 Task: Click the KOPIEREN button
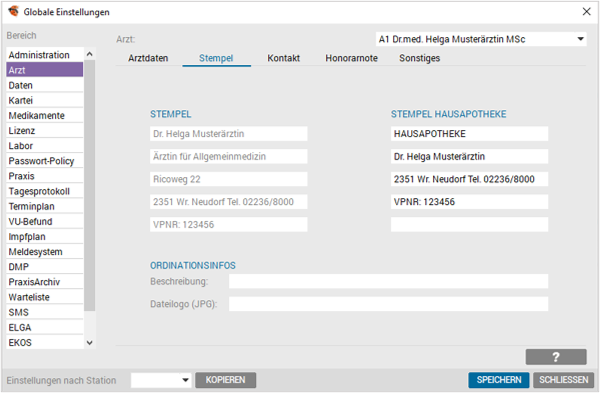225,380
